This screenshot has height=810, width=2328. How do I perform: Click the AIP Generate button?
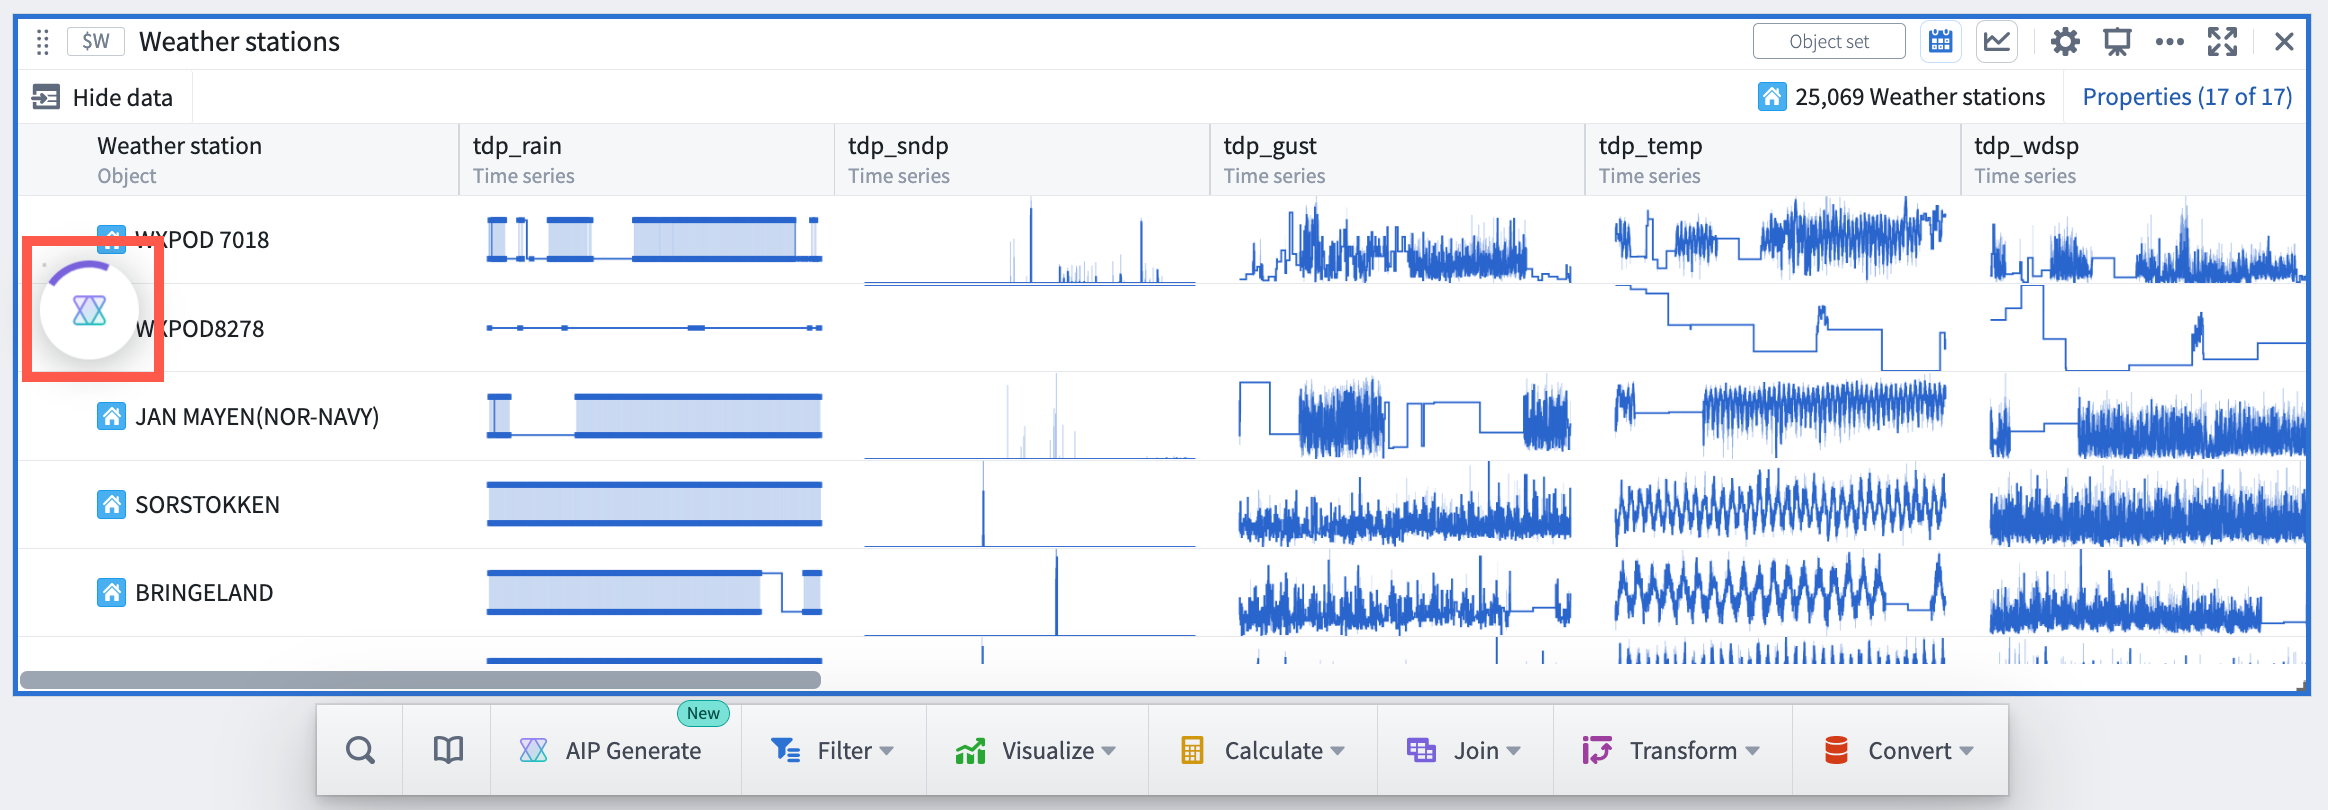point(611,750)
